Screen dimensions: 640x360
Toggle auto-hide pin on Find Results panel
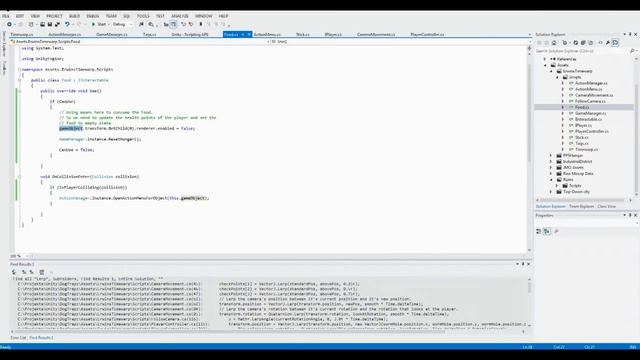(523, 264)
